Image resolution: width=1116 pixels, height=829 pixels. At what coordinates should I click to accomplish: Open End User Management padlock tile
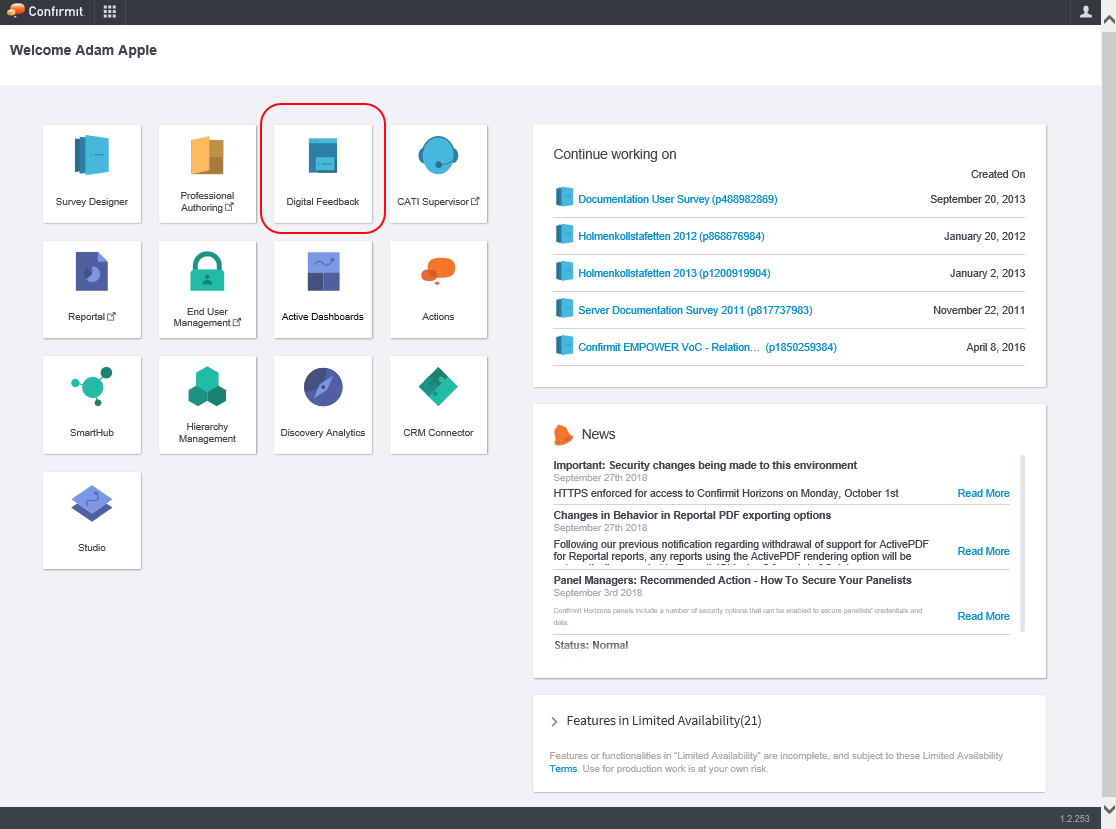pyautogui.click(x=207, y=290)
